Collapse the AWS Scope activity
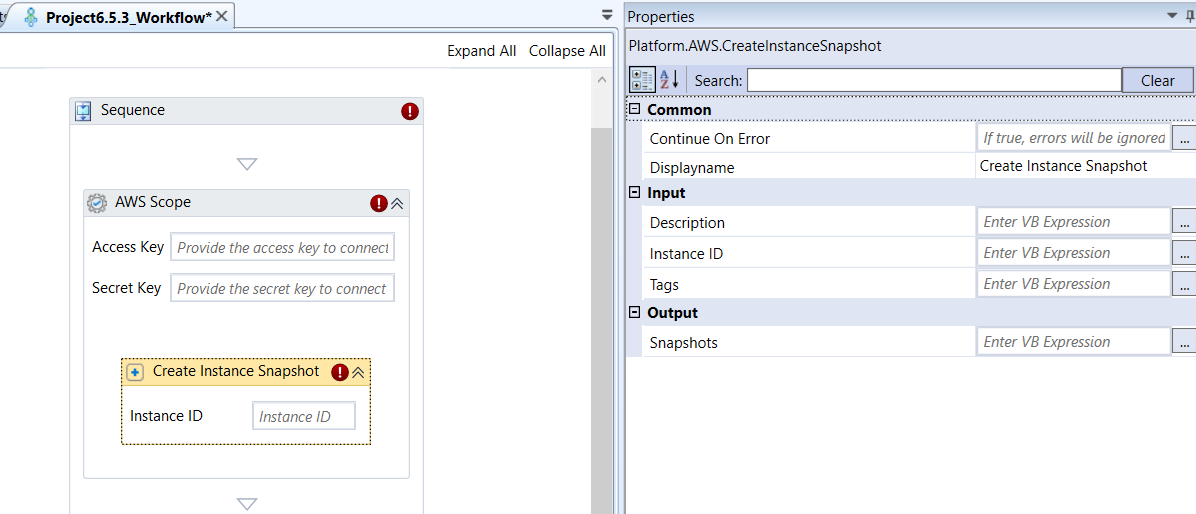Screen dimensions: 1196x514 click(397, 204)
